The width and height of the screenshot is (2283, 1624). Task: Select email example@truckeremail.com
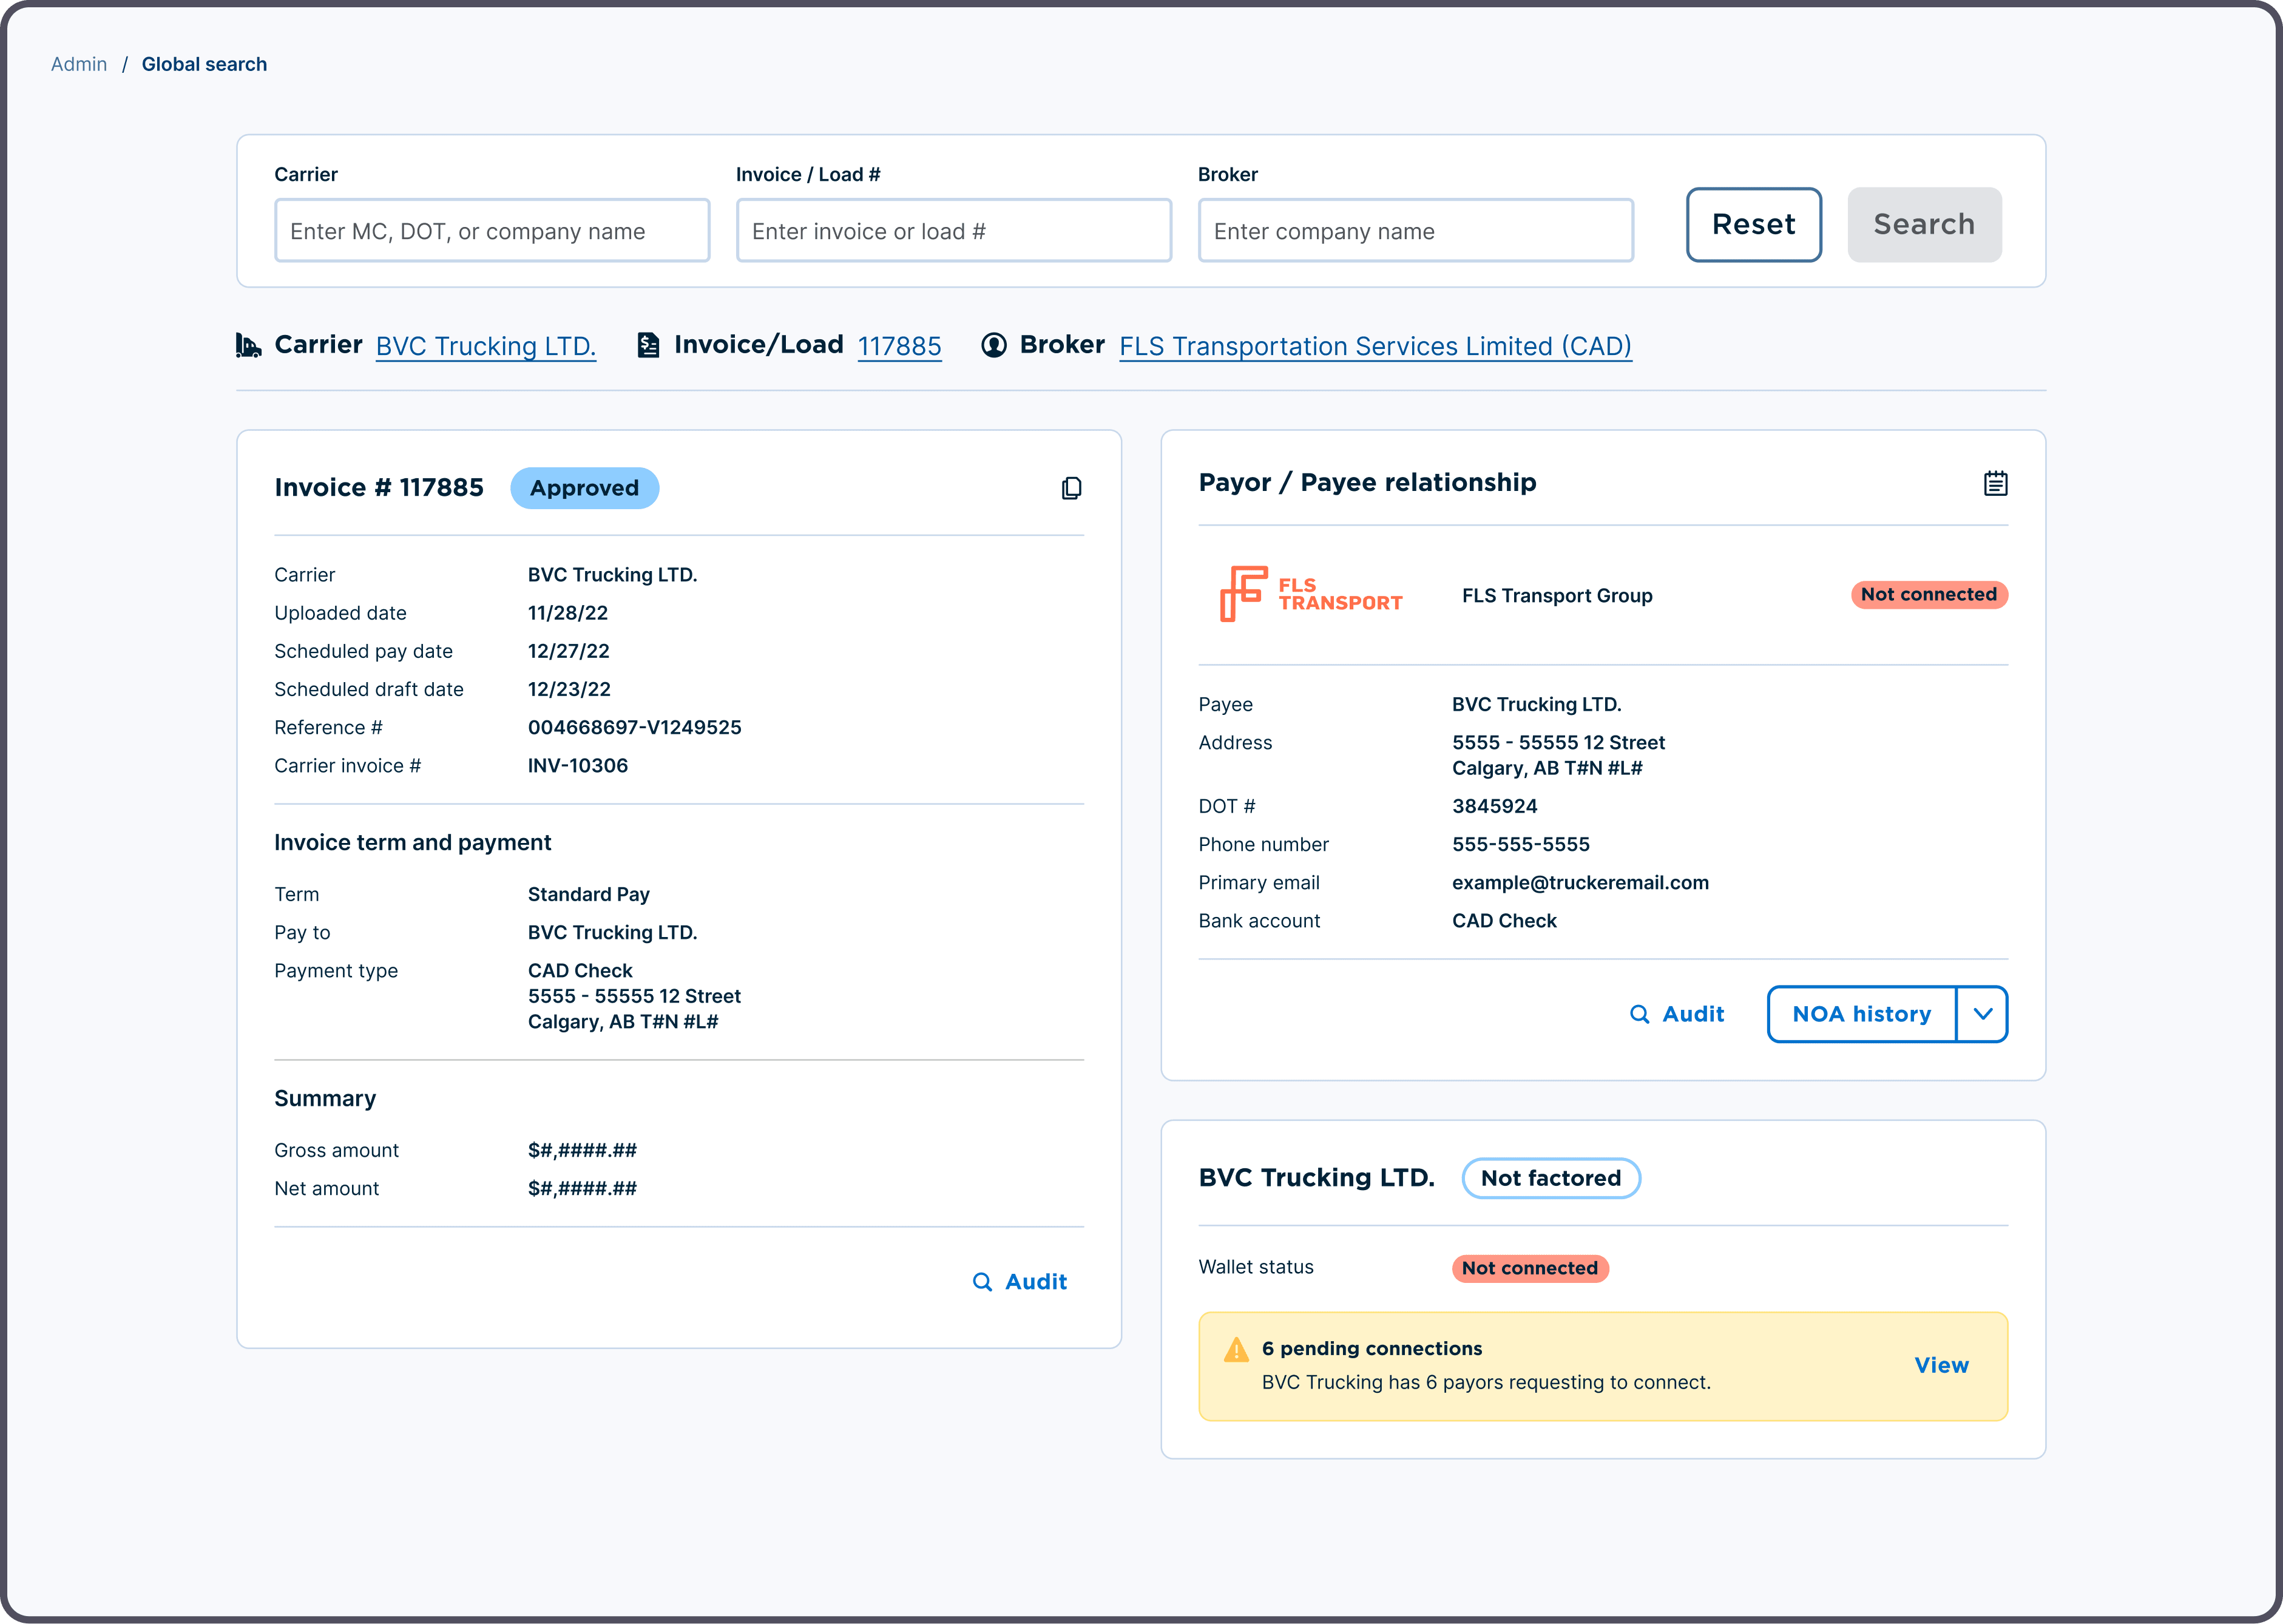click(1581, 883)
